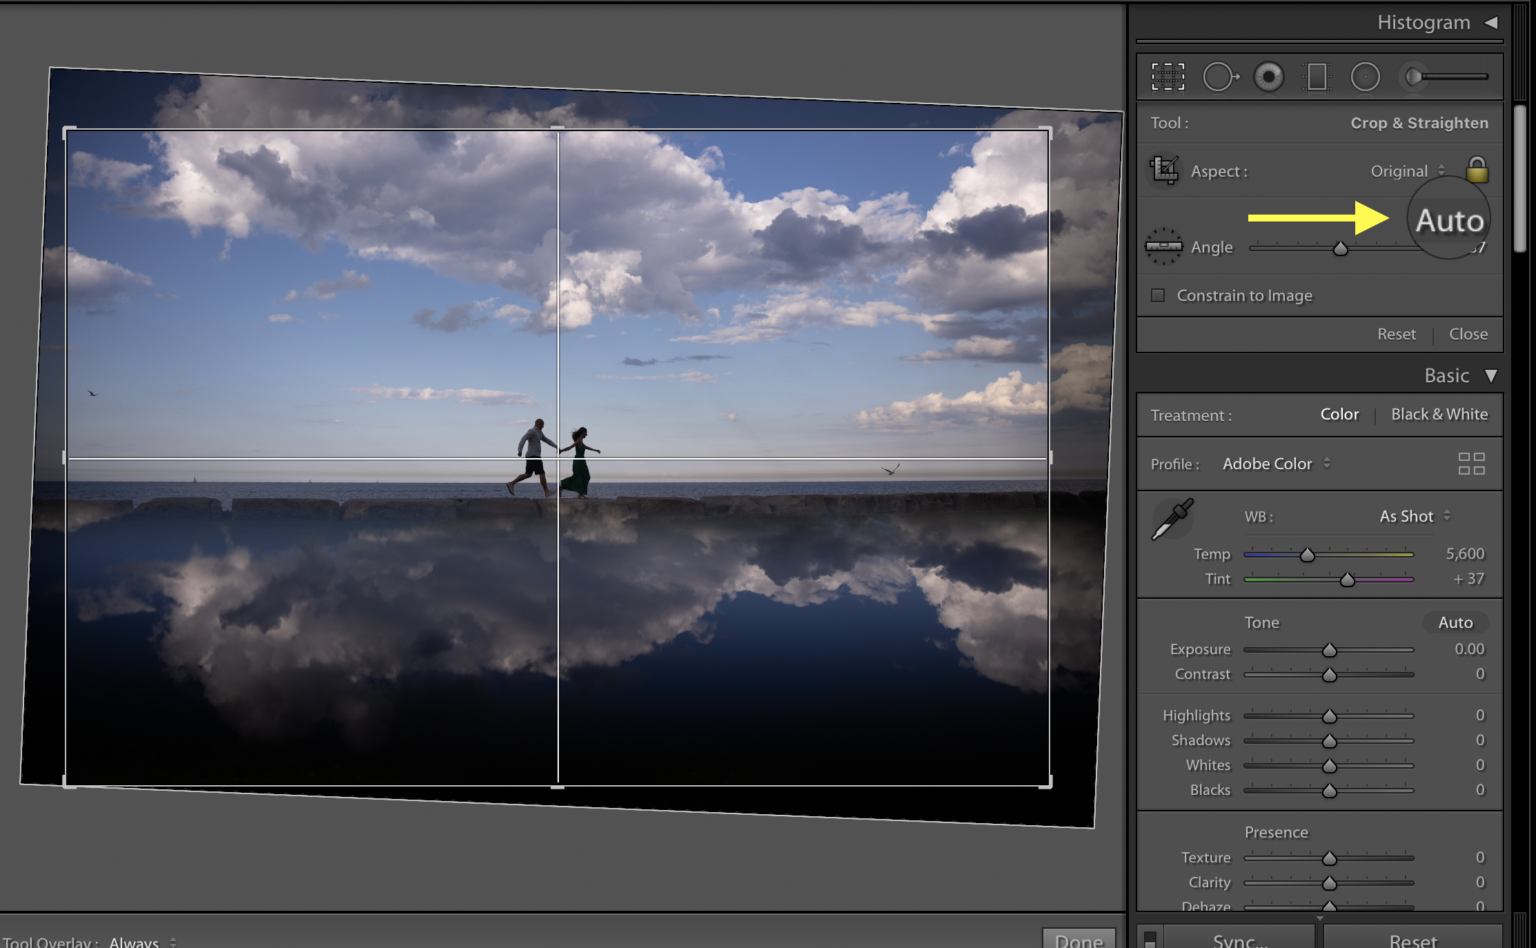Select the White Balance eyedropper

(x=1171, y=517)
